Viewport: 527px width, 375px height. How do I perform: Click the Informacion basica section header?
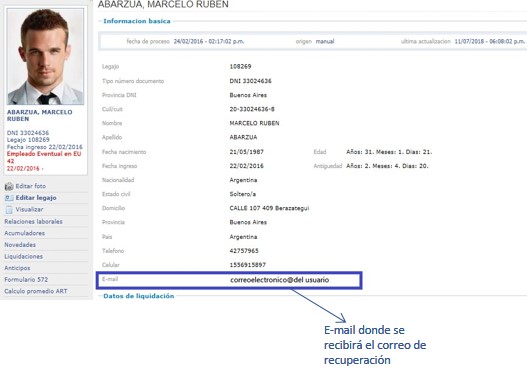(x=137, y=21)
